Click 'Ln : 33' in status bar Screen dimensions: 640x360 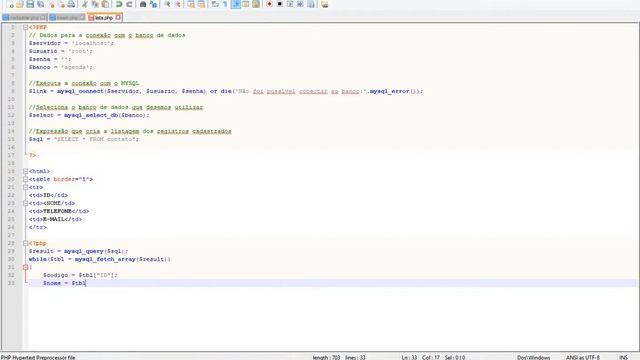pyautogui.click(x=409, y=358)
